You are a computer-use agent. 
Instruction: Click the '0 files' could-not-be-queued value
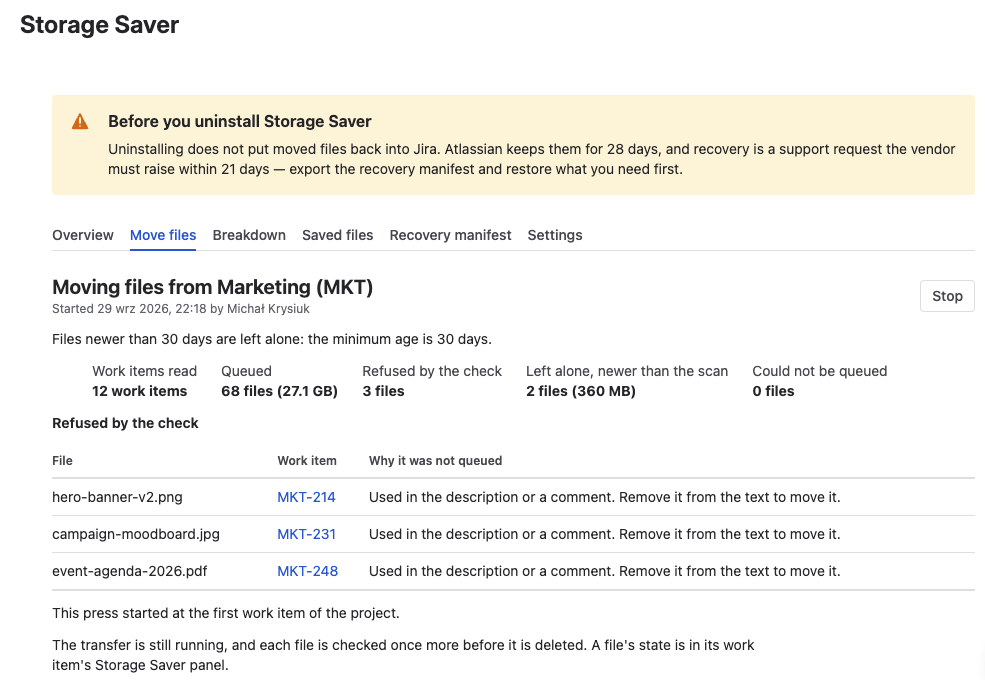[773, 391]
